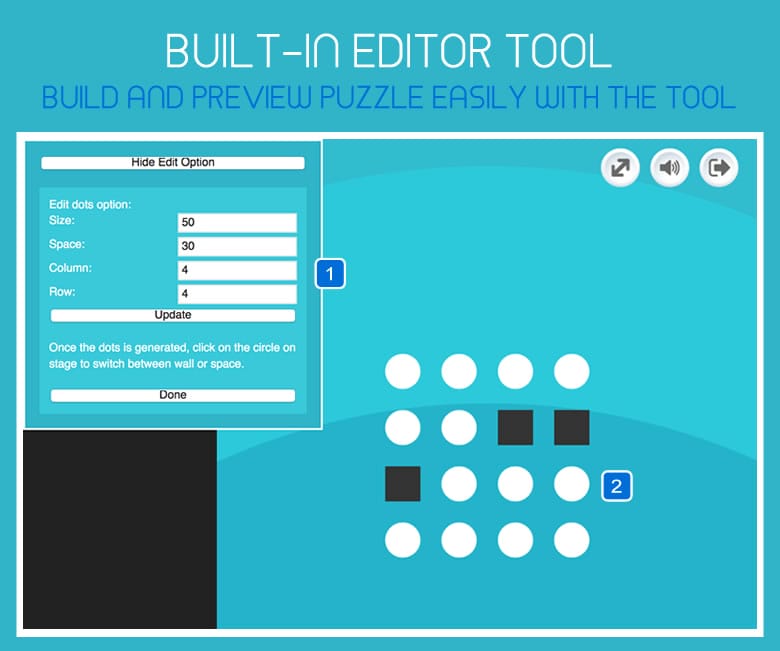Viewport: 780px width, 651px height.
Task: Switch top-left white circle to wall
Action: tap(403, 371)
